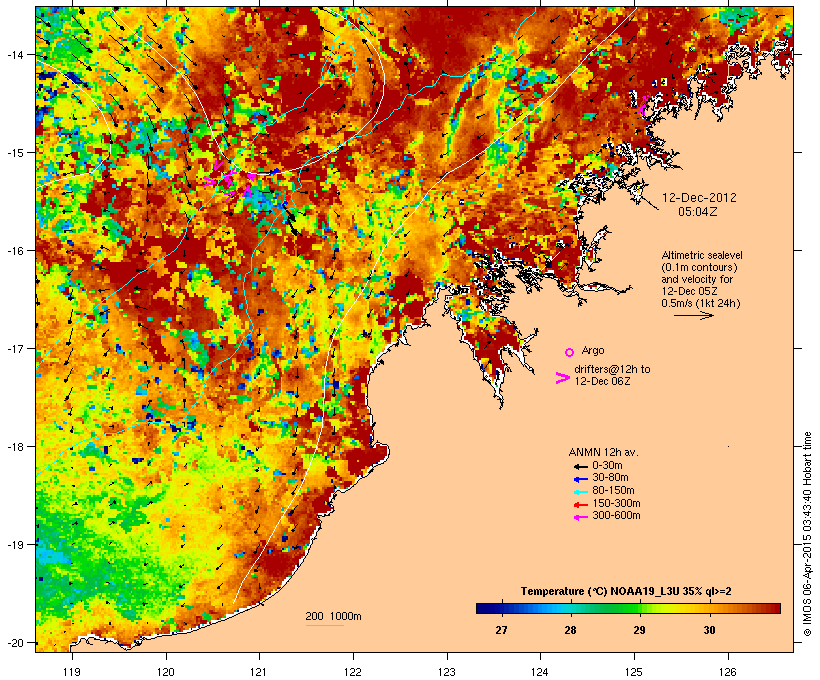Click the magenta drifters arrowhead legend symbol
This screenshot has height=680, width=820.
(x=563, y=378)
